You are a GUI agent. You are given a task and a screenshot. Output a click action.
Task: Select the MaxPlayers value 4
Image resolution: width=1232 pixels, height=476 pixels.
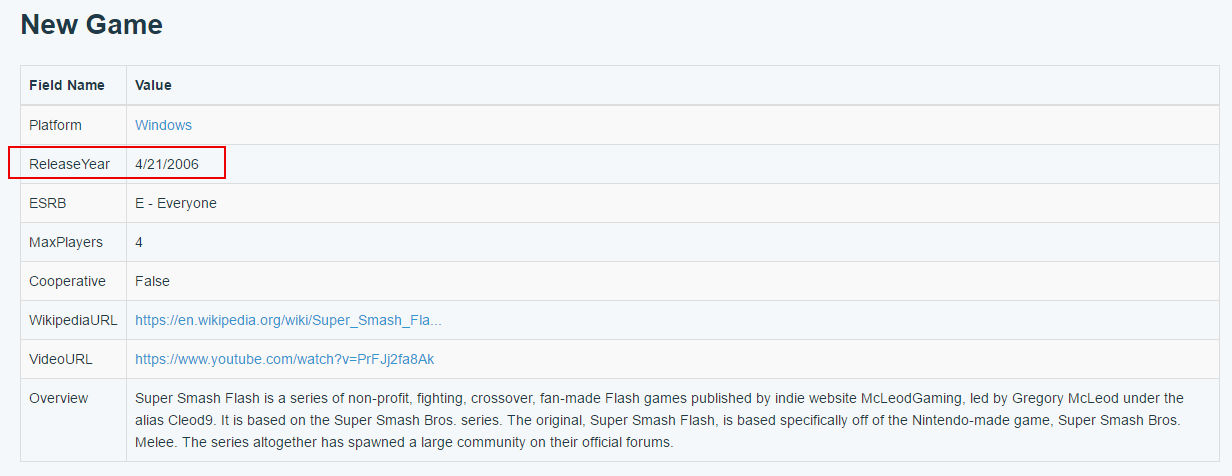pyautogui.click(x=139, y=242)
